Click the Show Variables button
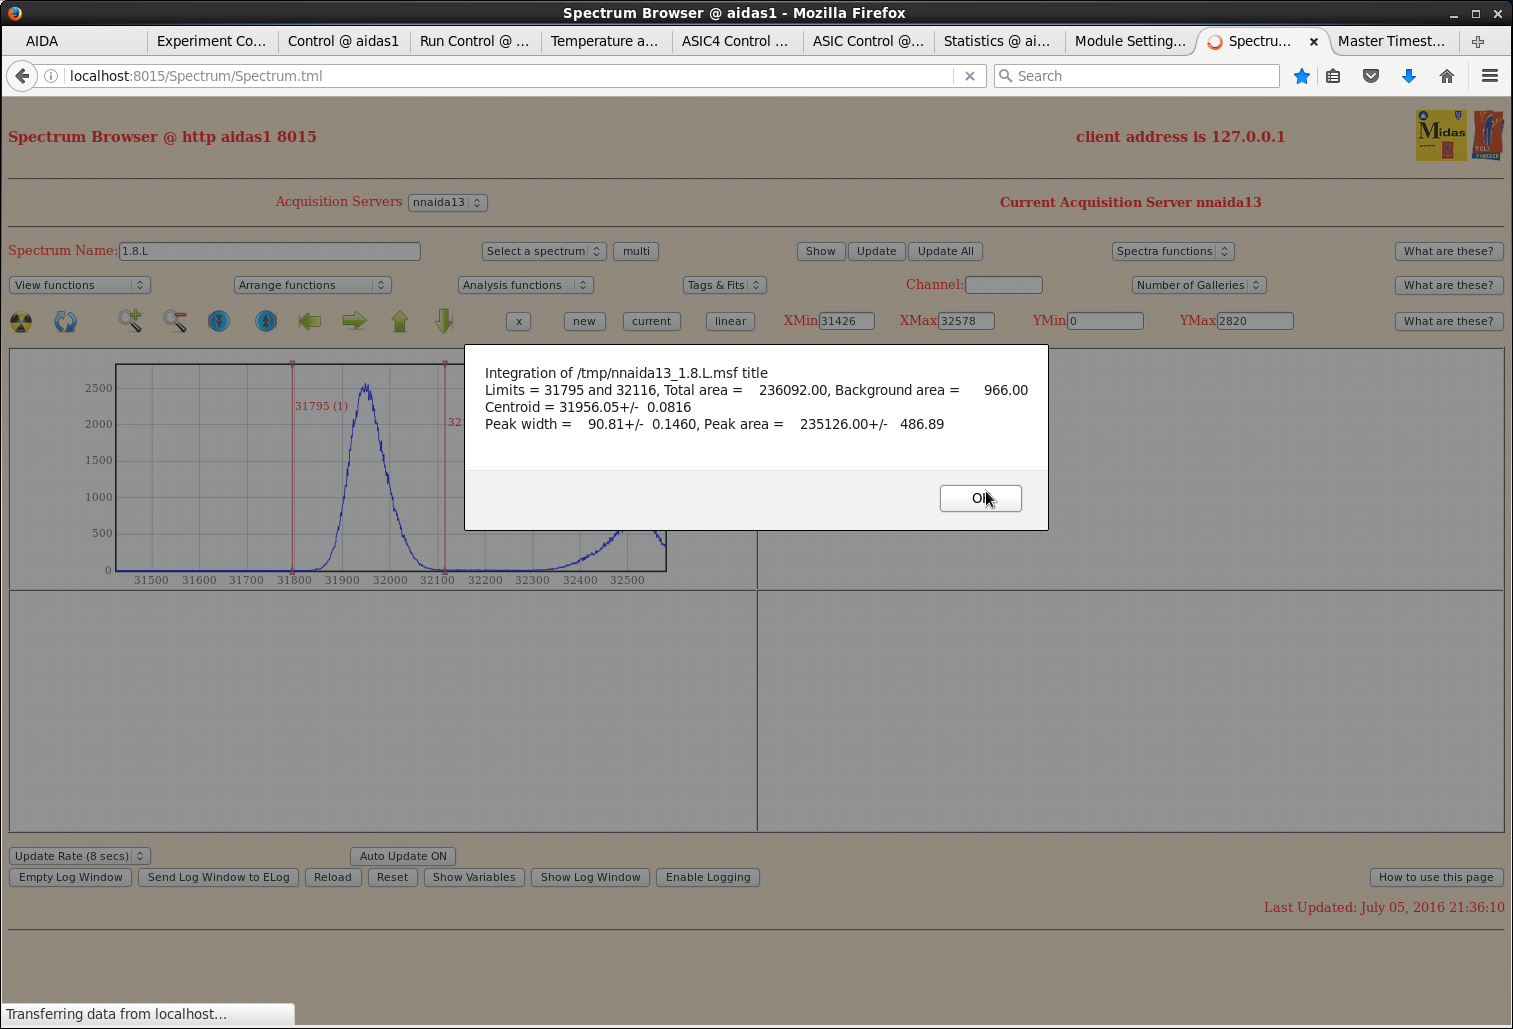1513x1029 pixels. coord(474,877)
